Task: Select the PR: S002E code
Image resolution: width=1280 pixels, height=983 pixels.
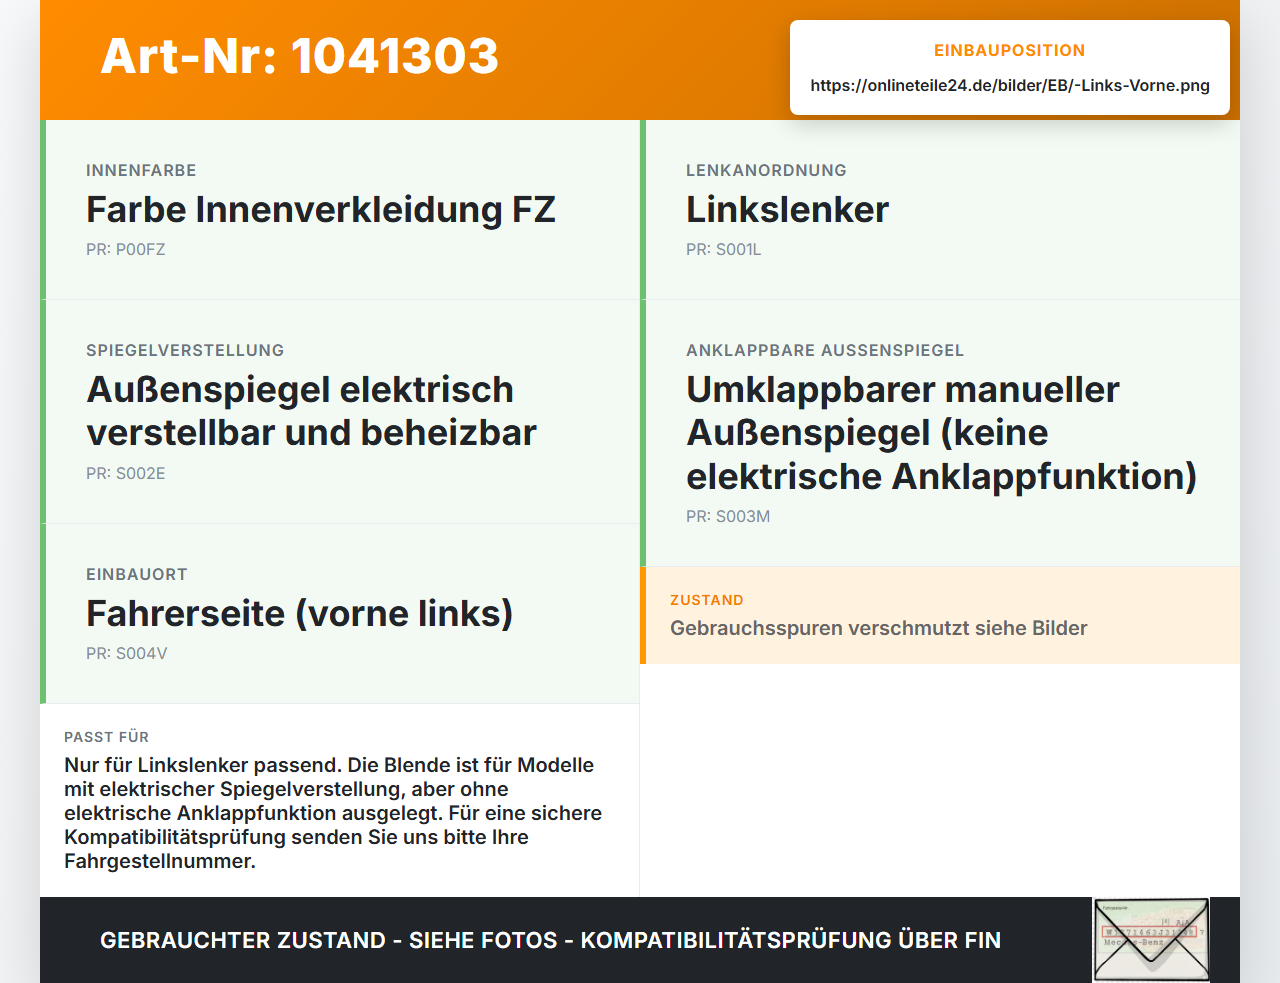Action: click(126, 473)
